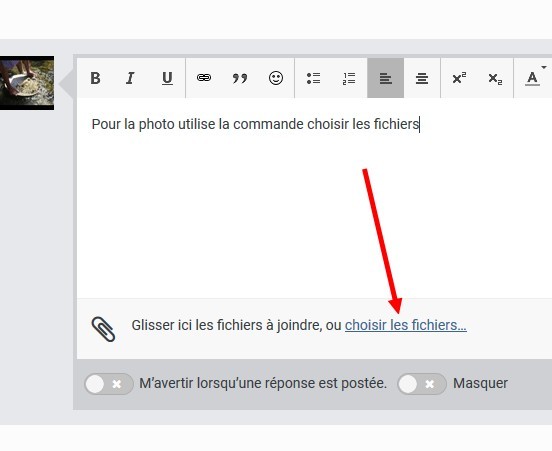
Task: Align text to the left
Action: [x=385, y=78]
